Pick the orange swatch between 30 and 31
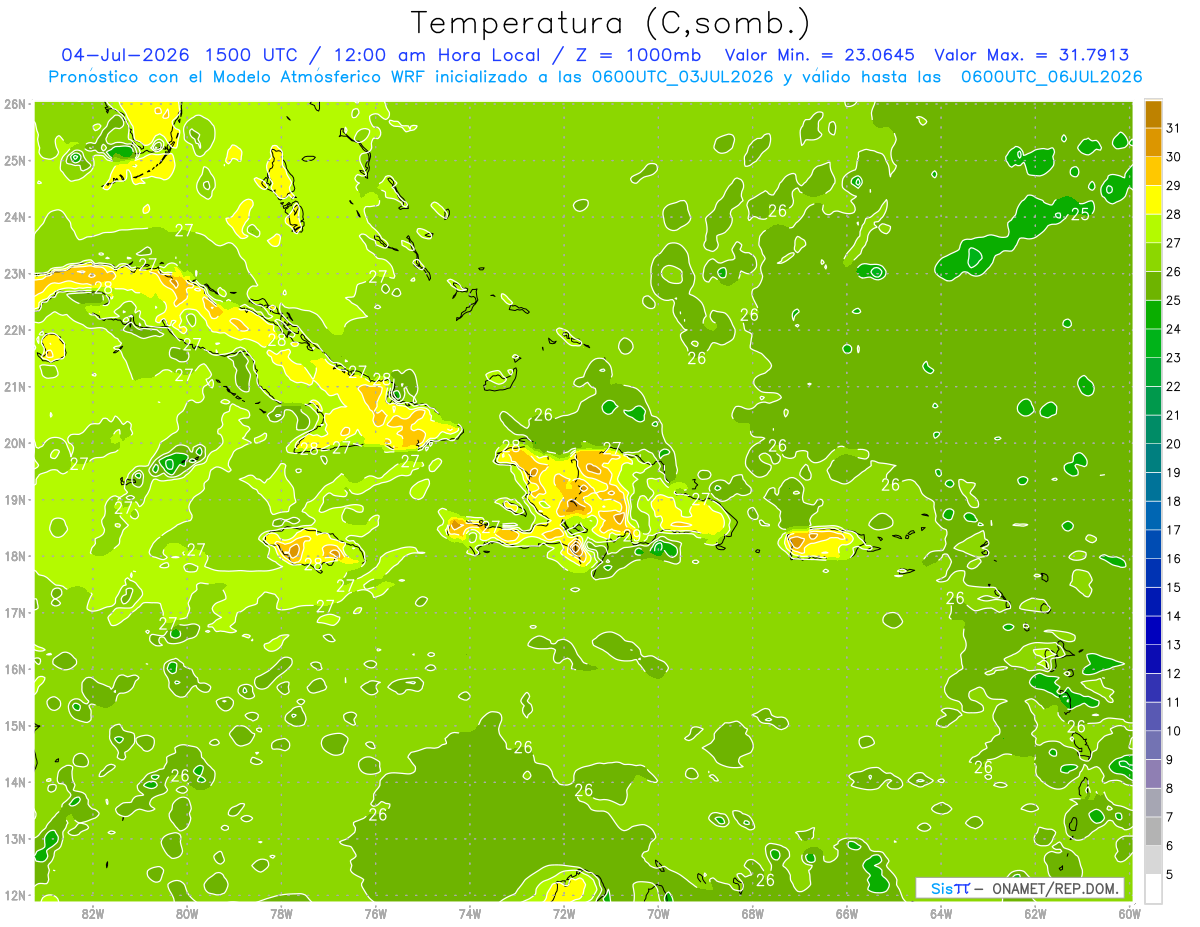The image size is (1200, 927). [x=1153, y=143]
